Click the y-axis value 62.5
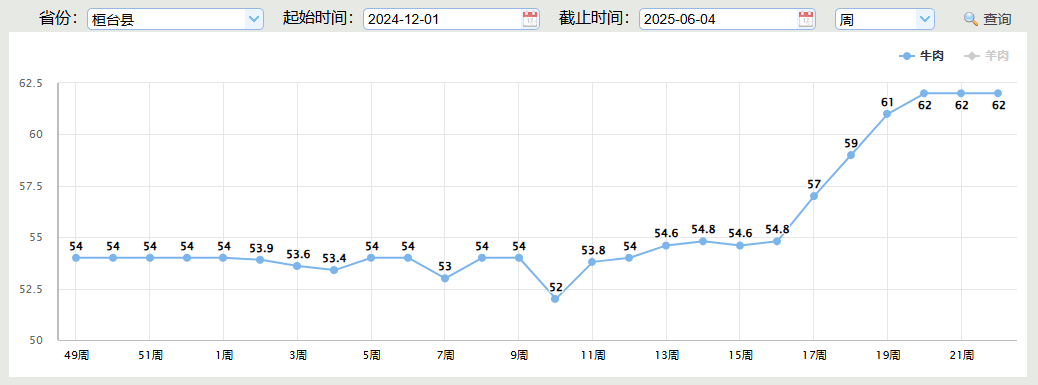Viewport: 1038px width, 385px height. click(x=30, y=83)
